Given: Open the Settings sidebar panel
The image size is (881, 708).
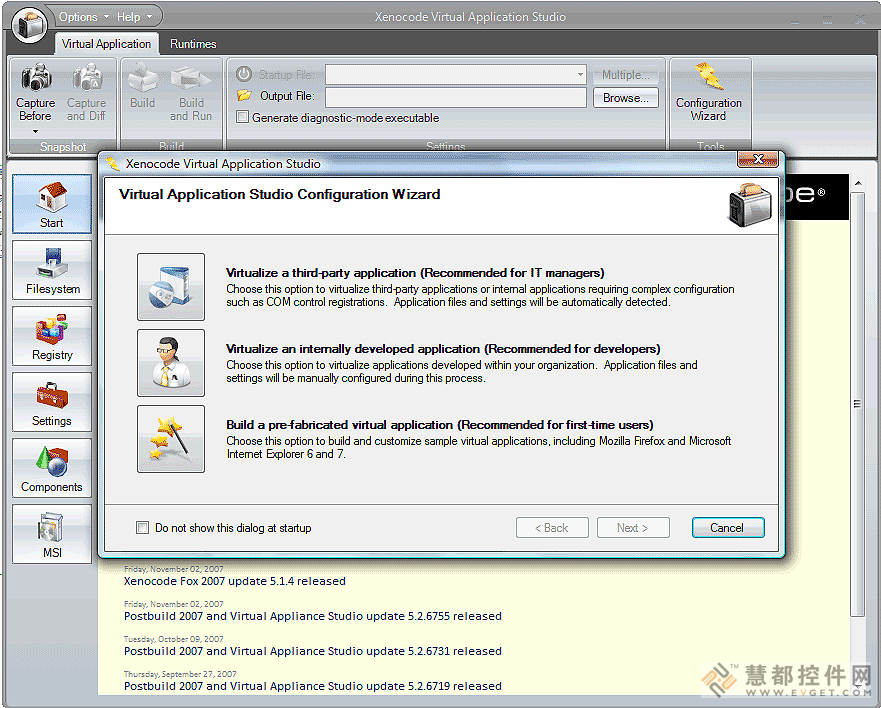Looking at the screenshot, I should click(x=52, y=402).
